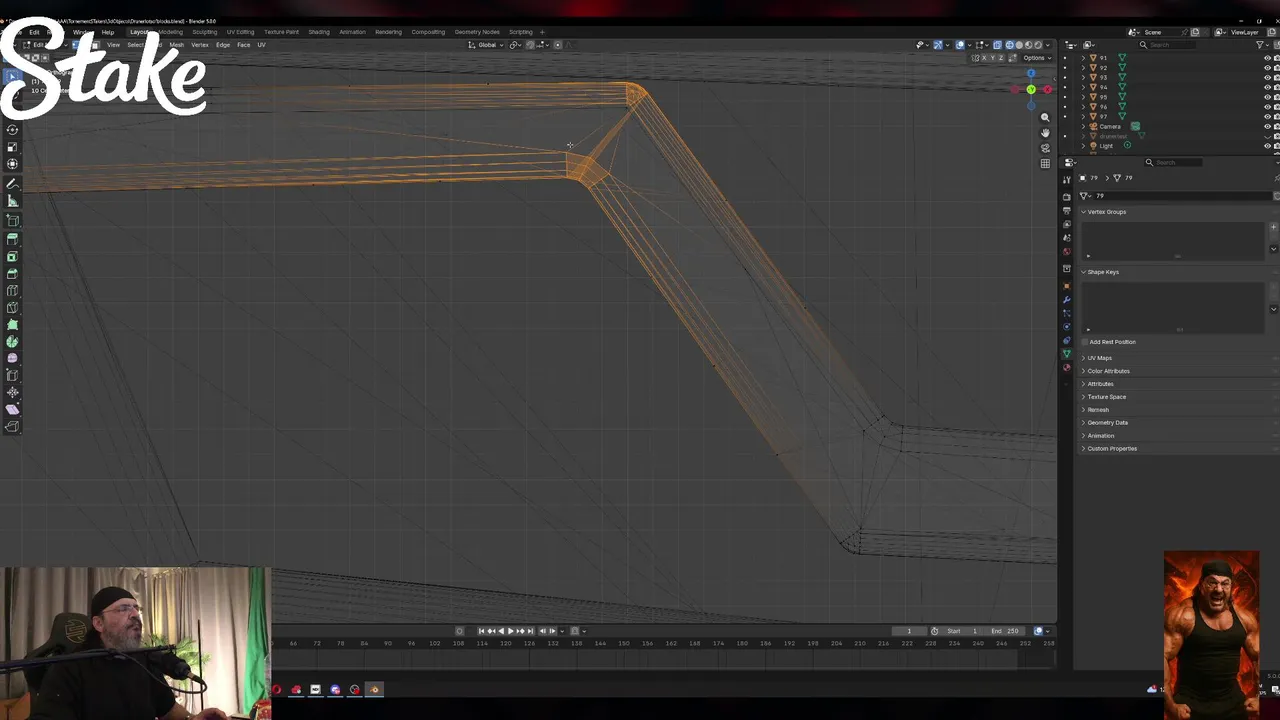This screenshot has width=1280, height=720.
Task: Open the viewport Options dropdown
Action: coord(1036,58)
